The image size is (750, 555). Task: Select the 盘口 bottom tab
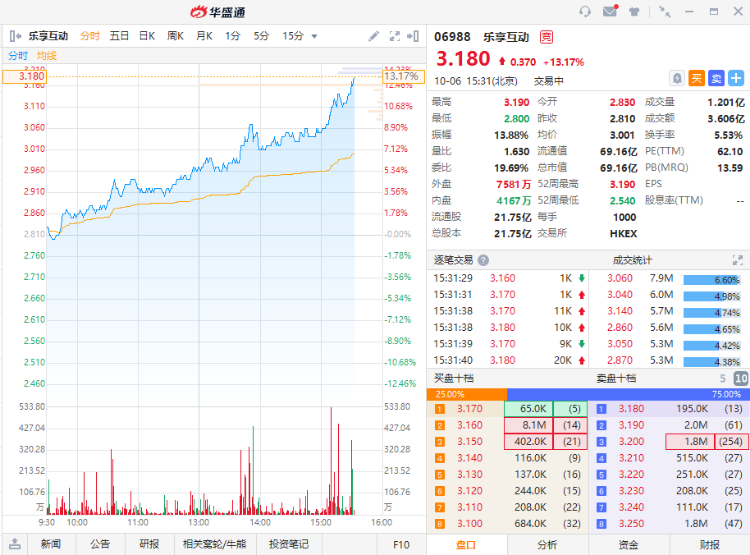466,545
